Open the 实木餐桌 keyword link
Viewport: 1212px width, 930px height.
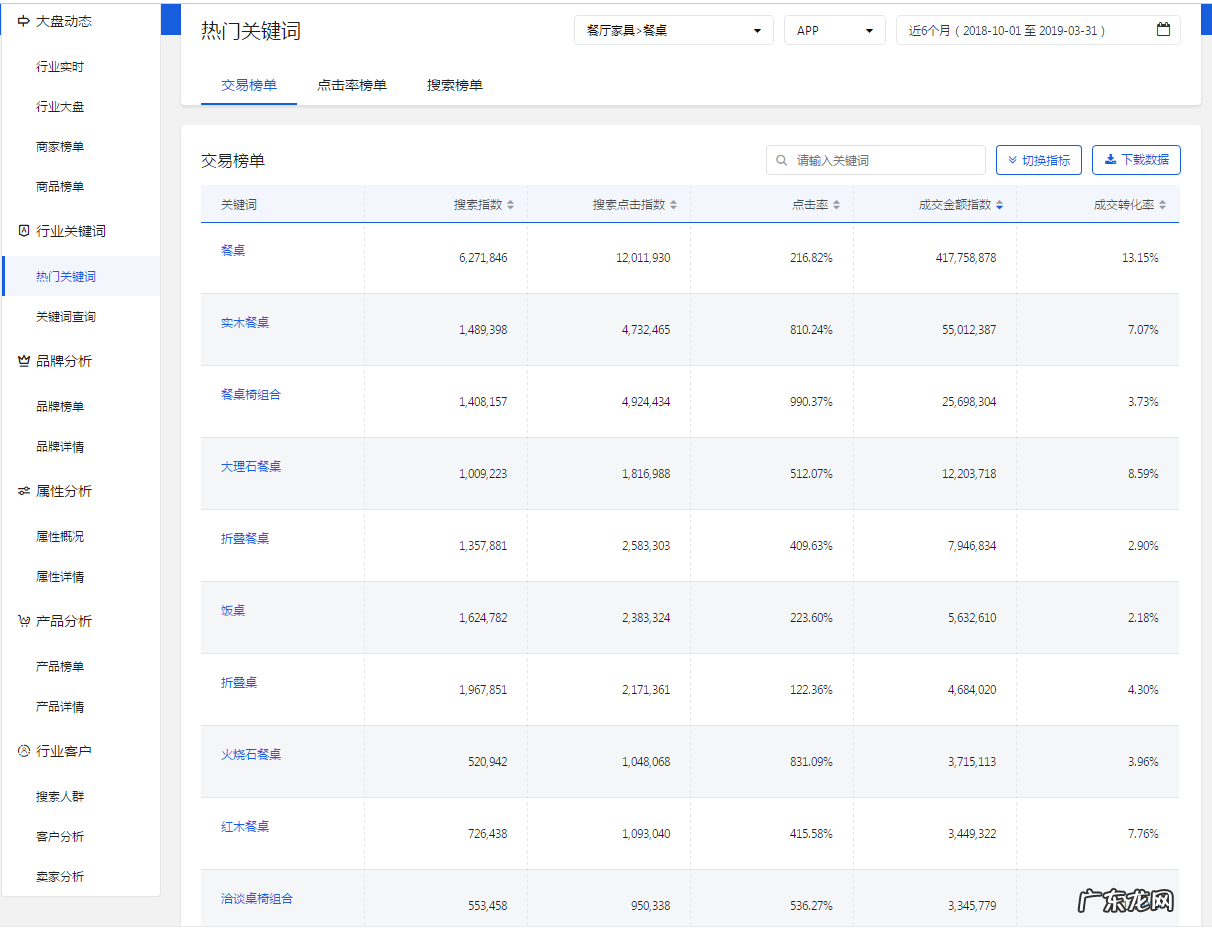click(243, 321)
